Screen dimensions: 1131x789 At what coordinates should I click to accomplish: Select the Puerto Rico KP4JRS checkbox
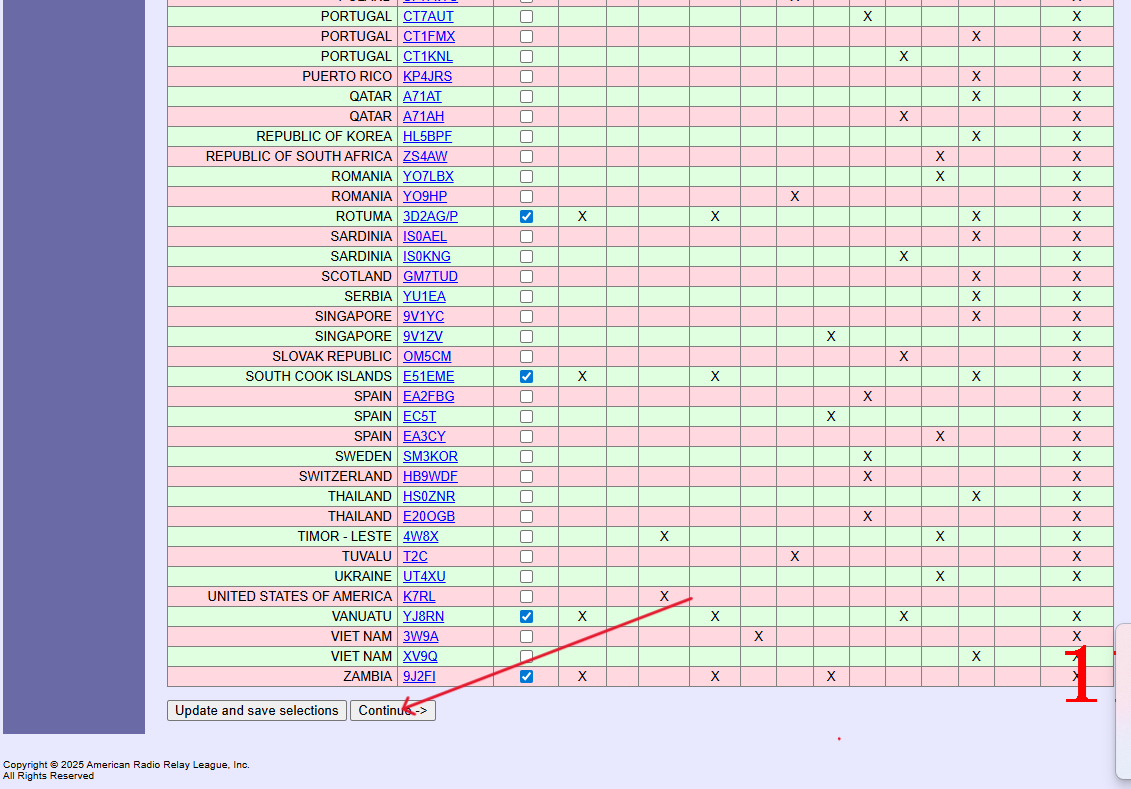tap(527, 76)
